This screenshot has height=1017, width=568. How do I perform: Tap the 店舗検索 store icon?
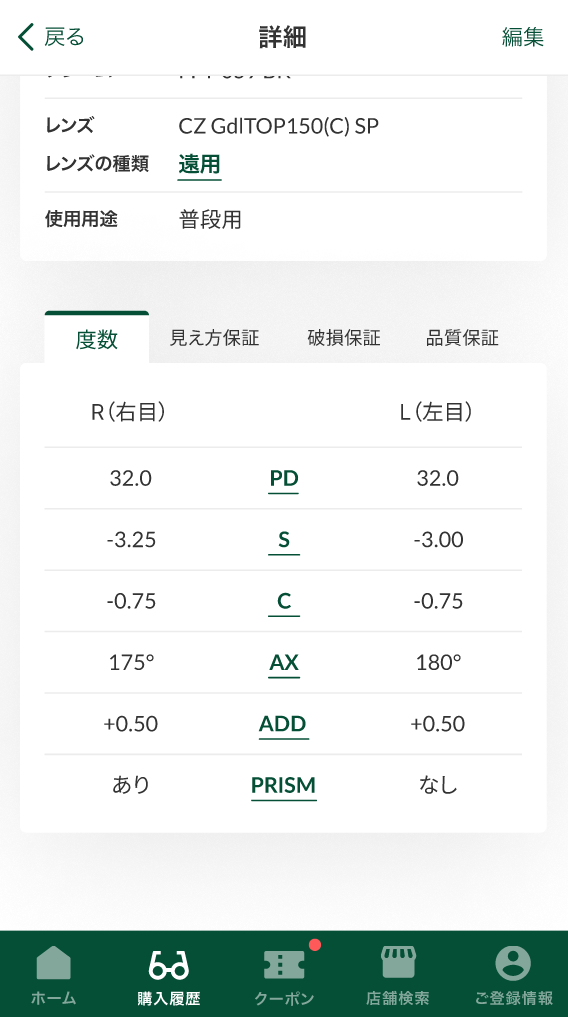click(x=397, y=963)
